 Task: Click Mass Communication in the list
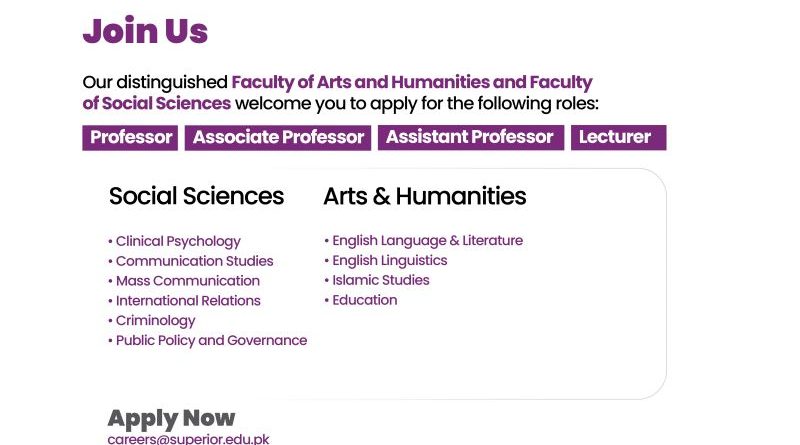pyautogui.click(x=187, y=281)
